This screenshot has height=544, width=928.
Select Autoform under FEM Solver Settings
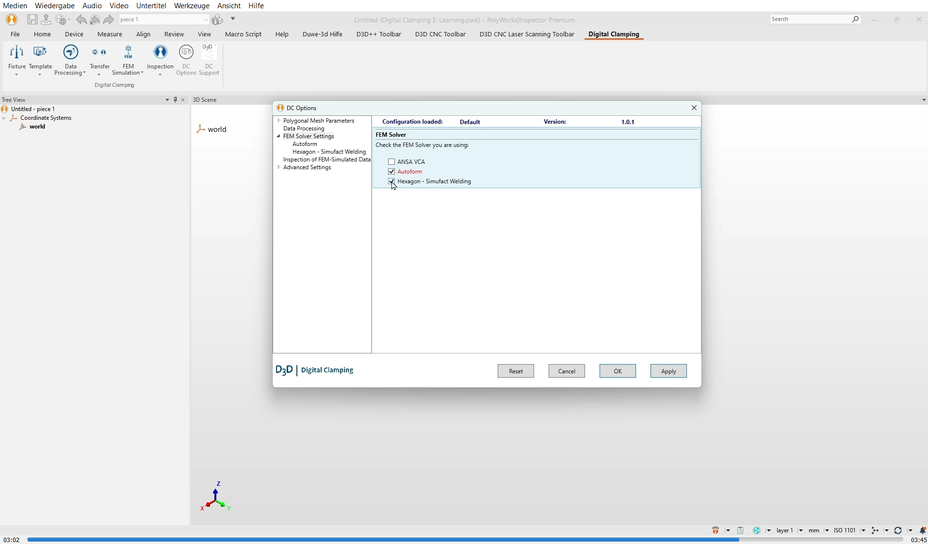[305, 144]
